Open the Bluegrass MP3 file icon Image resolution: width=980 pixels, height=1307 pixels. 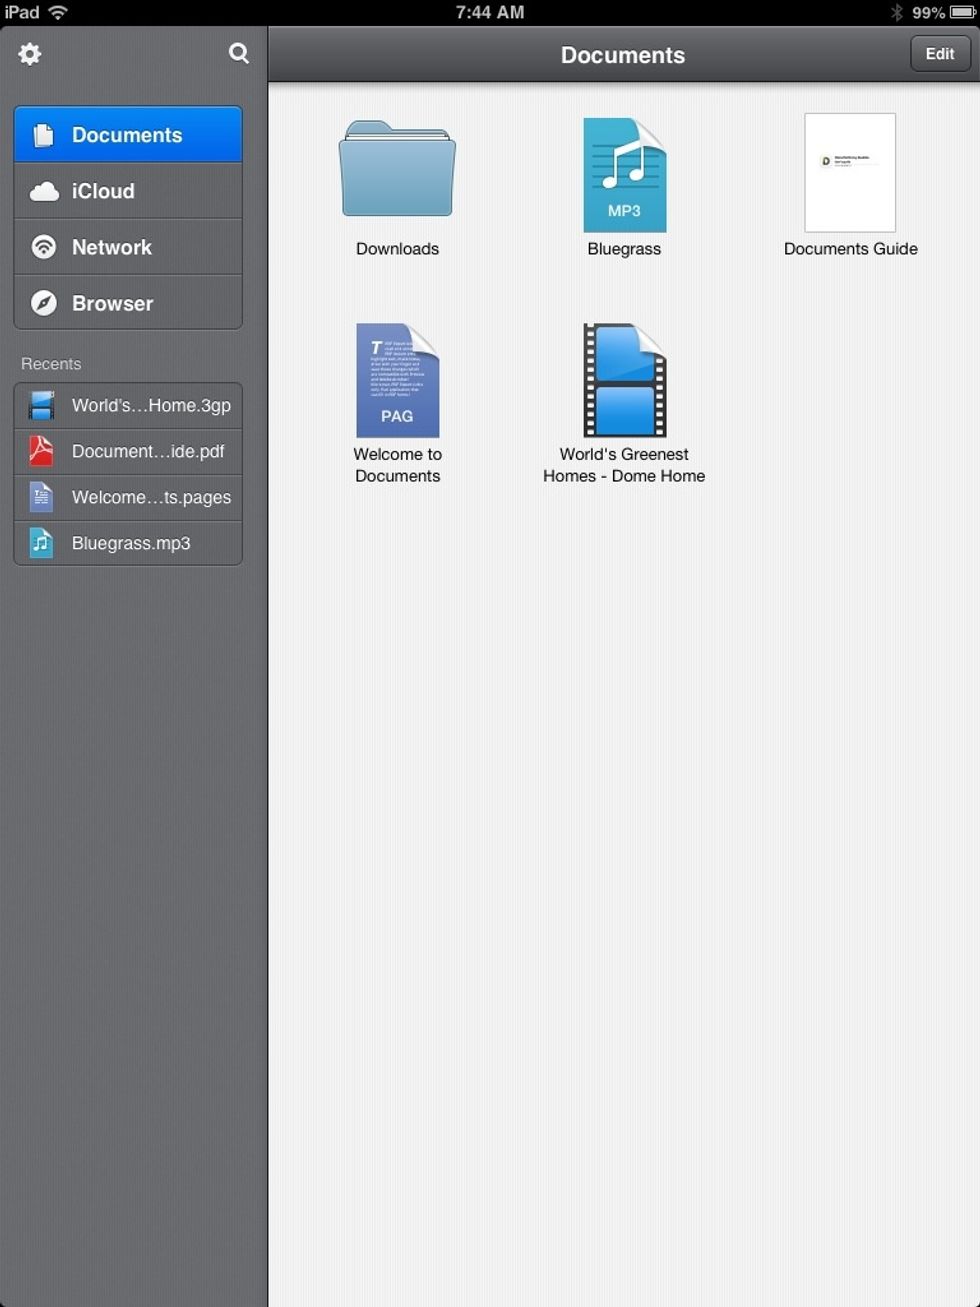pos(624,175)
